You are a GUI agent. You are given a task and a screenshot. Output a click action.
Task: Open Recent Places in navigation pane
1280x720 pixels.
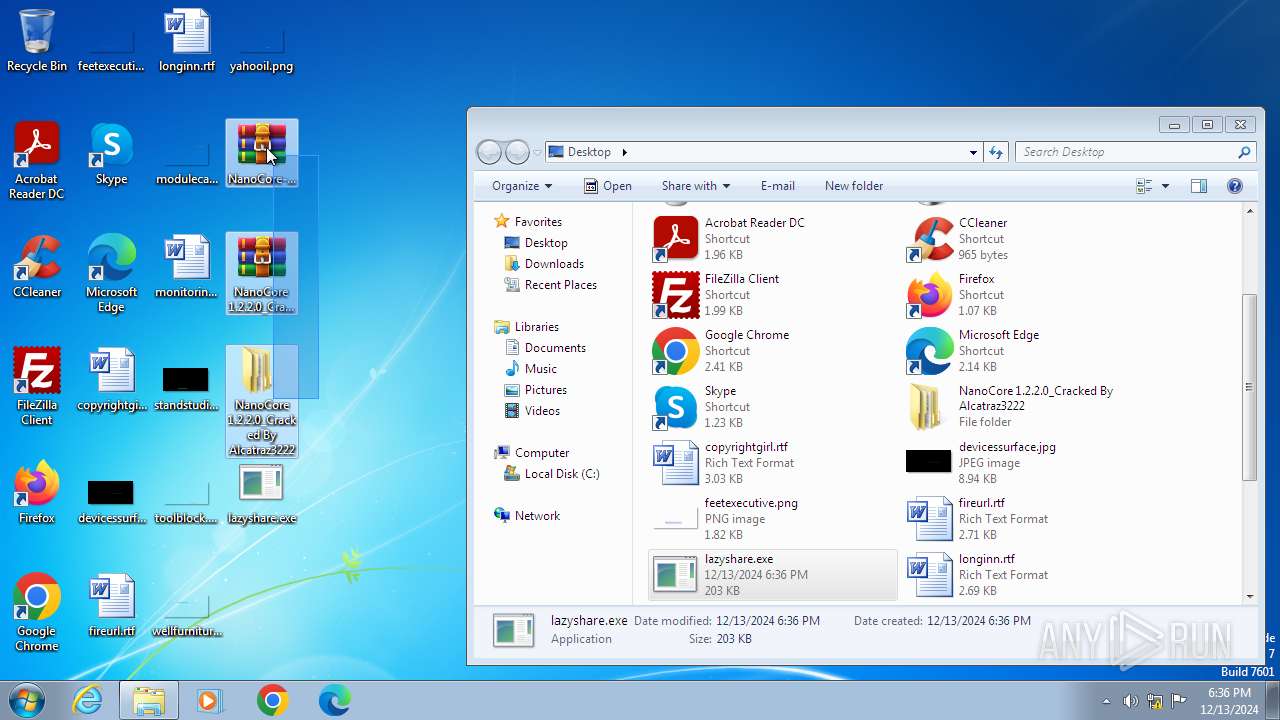[560, 285]
